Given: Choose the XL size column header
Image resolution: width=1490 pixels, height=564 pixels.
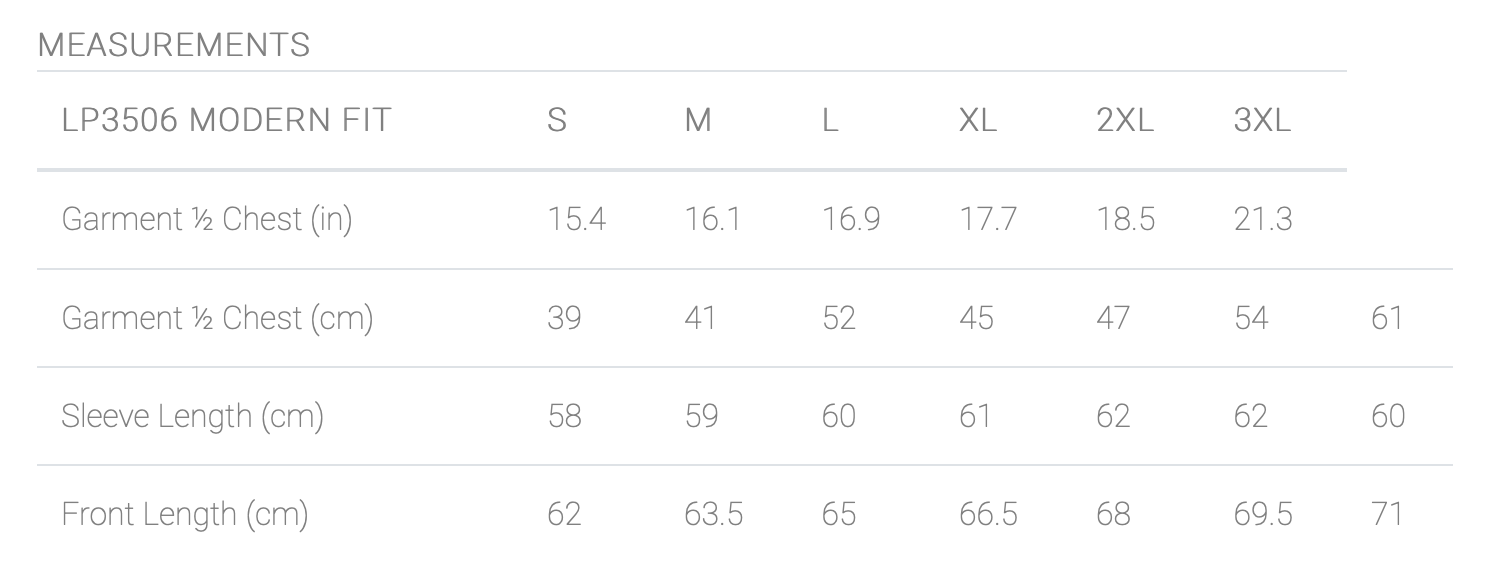Looking at the screenshot, I should pos(977,121).
